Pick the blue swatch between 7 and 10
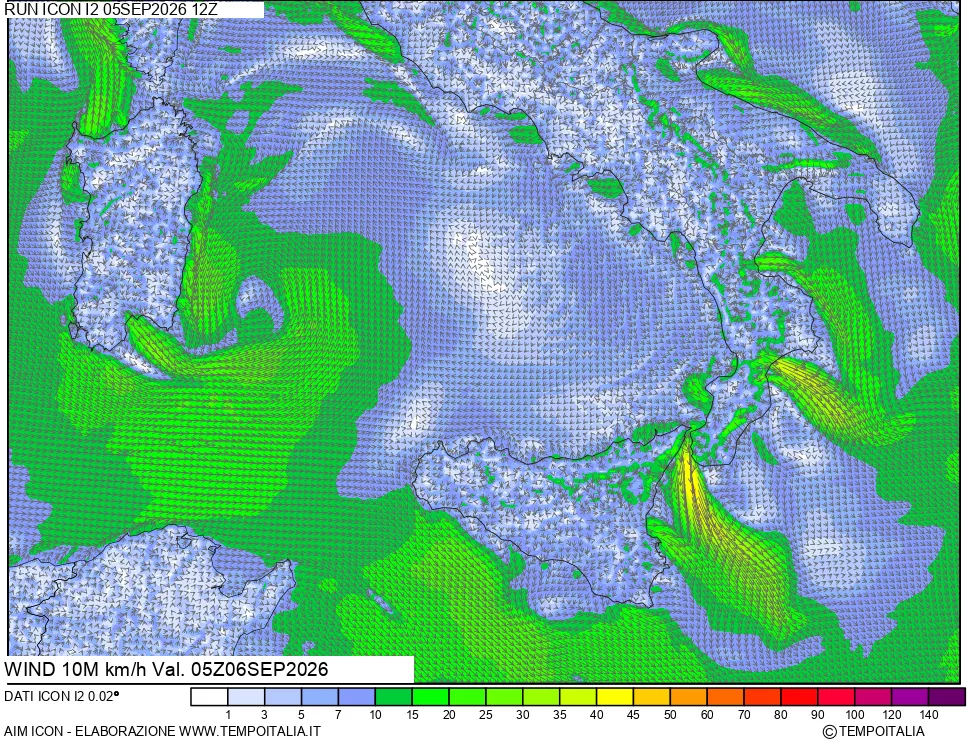Viewport: 968px width, 745px height. pos(357,697)
